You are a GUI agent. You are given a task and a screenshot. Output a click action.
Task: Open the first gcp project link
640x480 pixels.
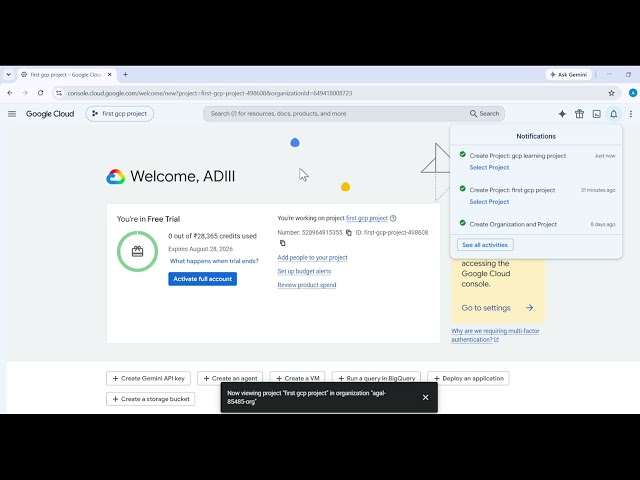point(367,218)
